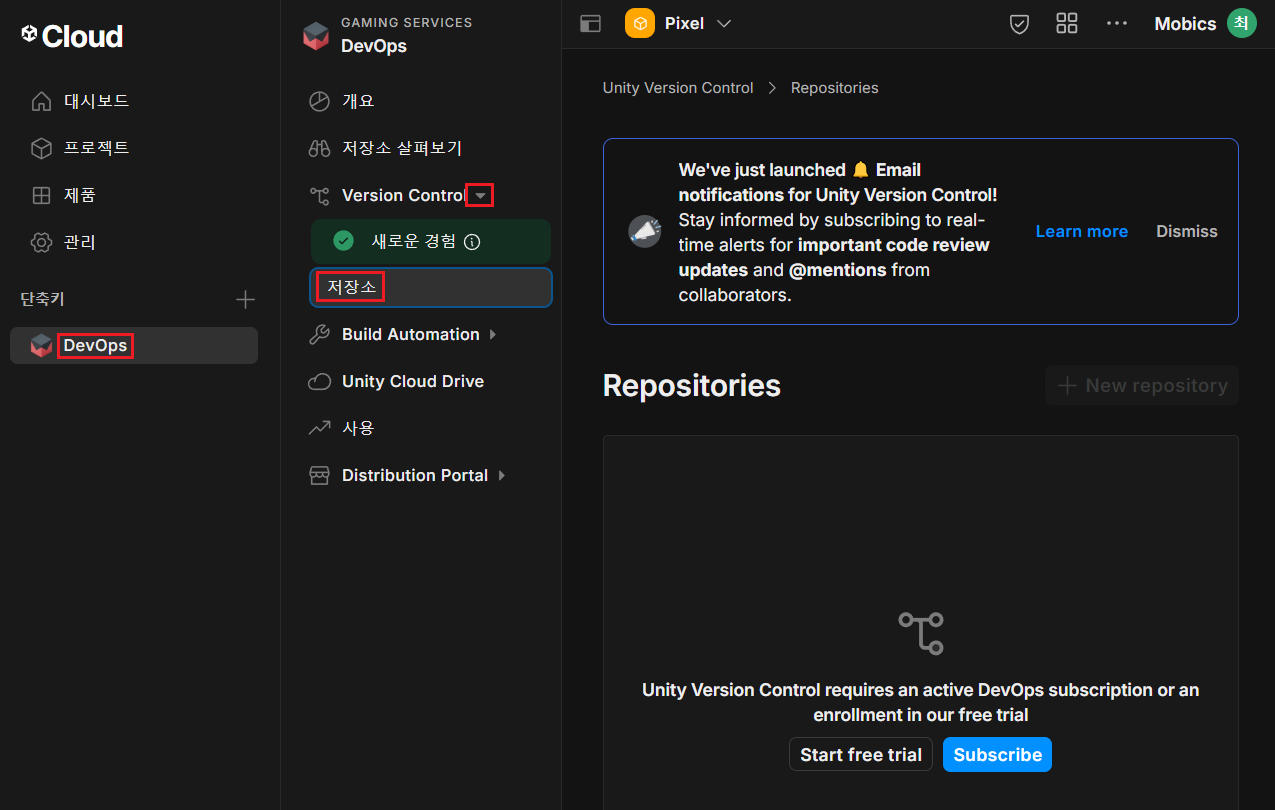Viewport: 1275px width, 810px height.
Task: Click the Gaming Services DevOps header icon
Action: [x=316, y=35]
